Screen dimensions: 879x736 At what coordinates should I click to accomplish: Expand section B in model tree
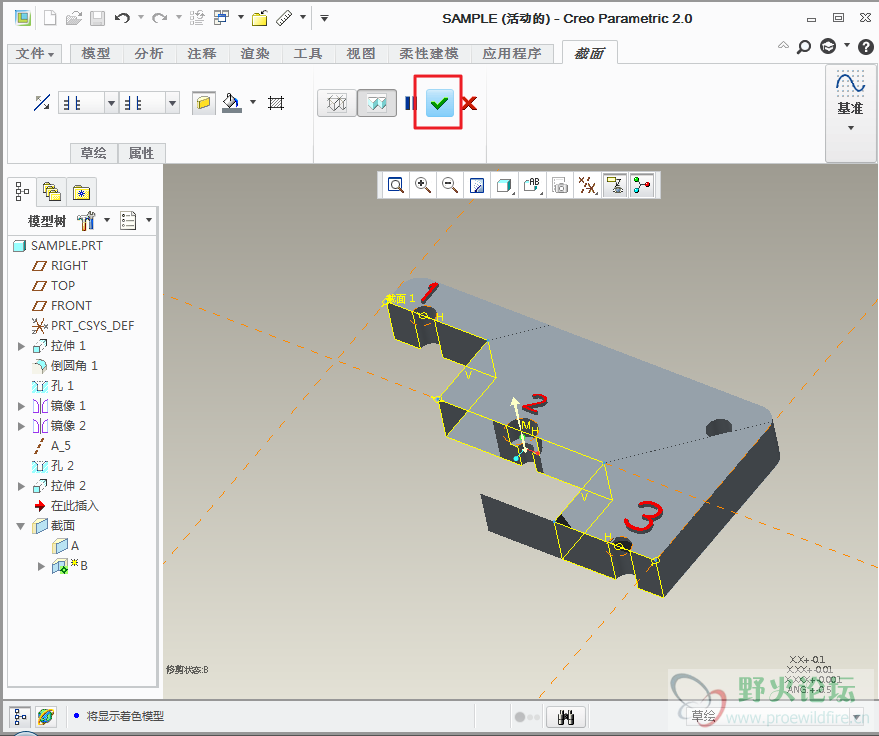(x=41, y=566)
